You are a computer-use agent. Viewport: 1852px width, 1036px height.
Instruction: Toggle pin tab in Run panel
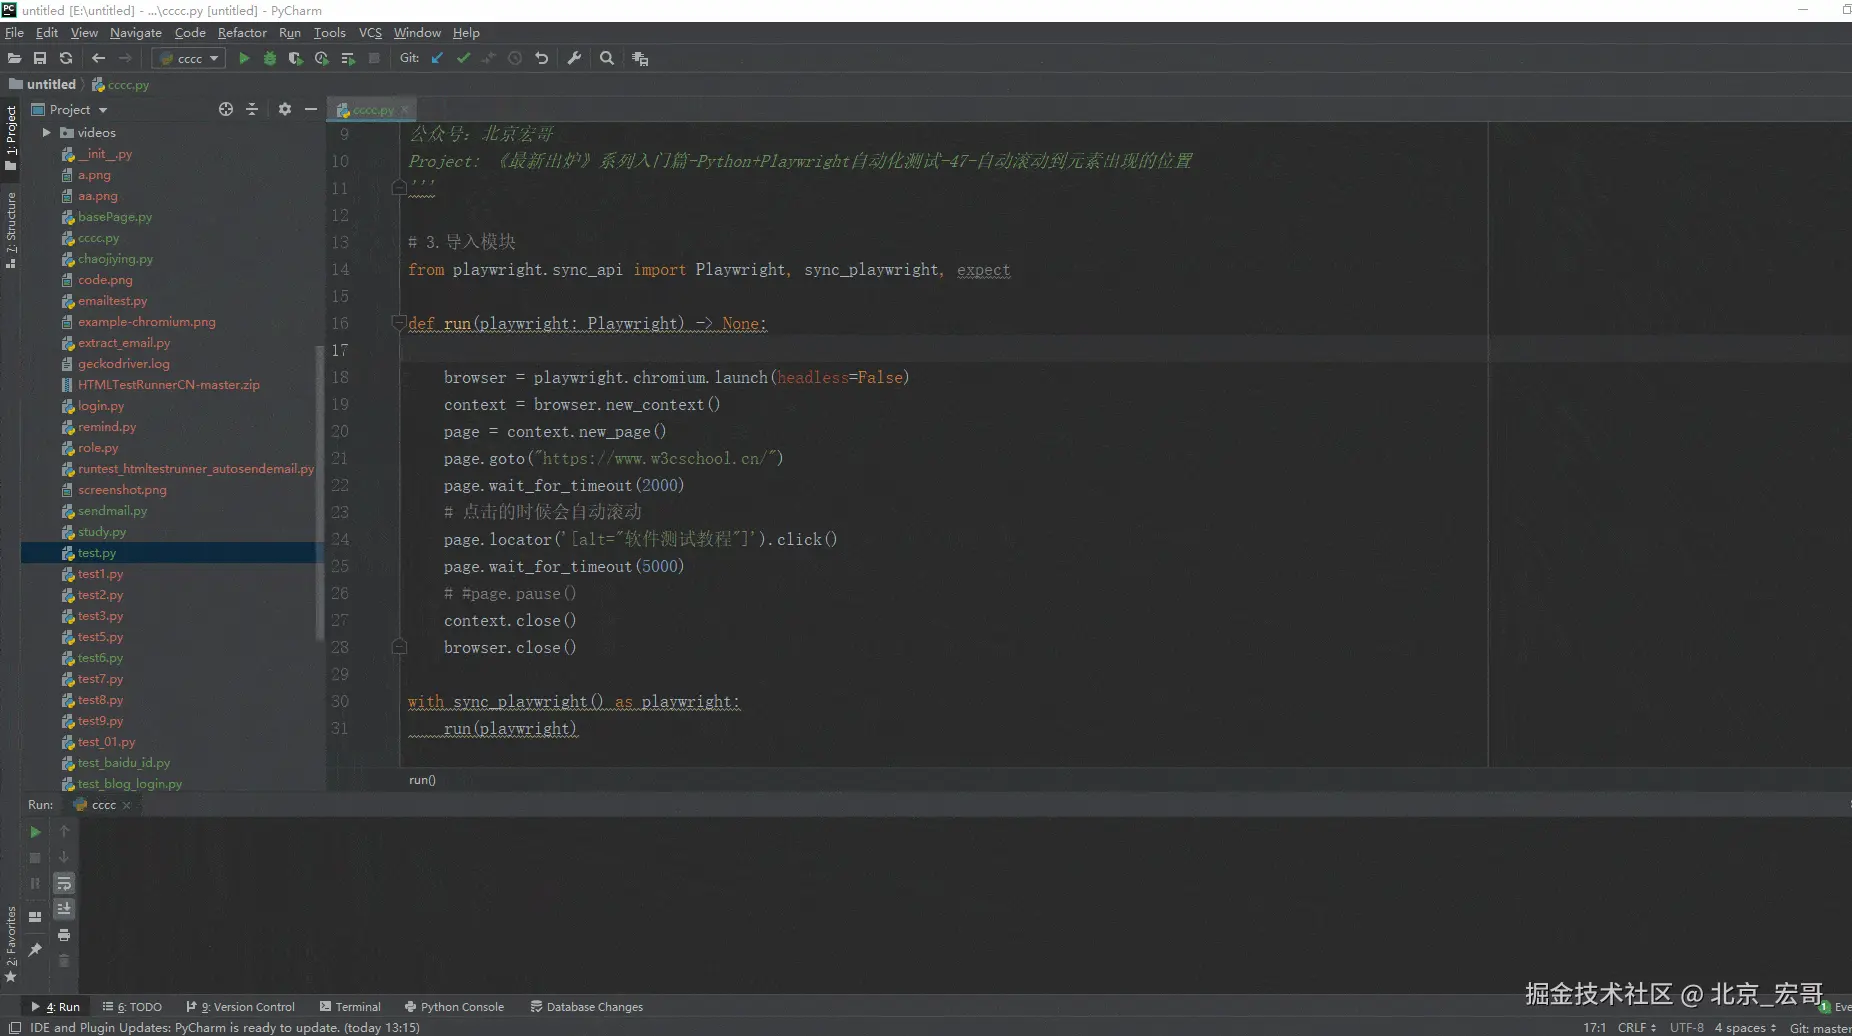(35, 949)
